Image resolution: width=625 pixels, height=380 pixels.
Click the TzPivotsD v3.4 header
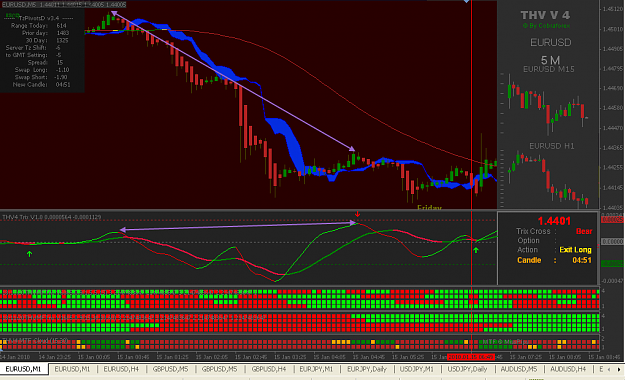38,18
